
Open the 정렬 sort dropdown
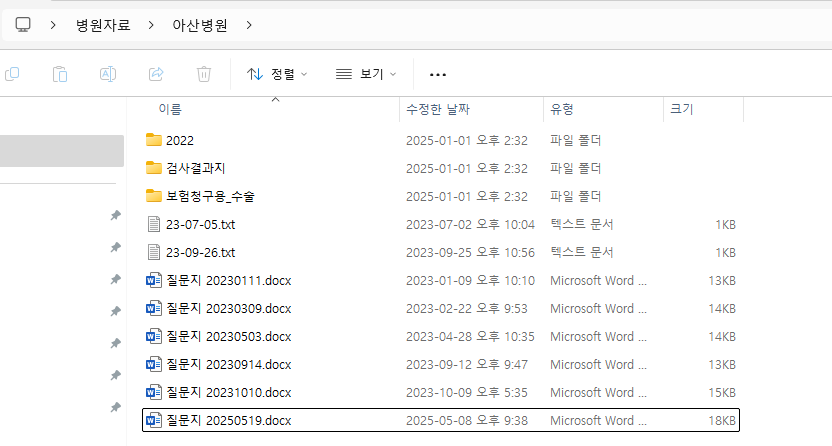277,74
